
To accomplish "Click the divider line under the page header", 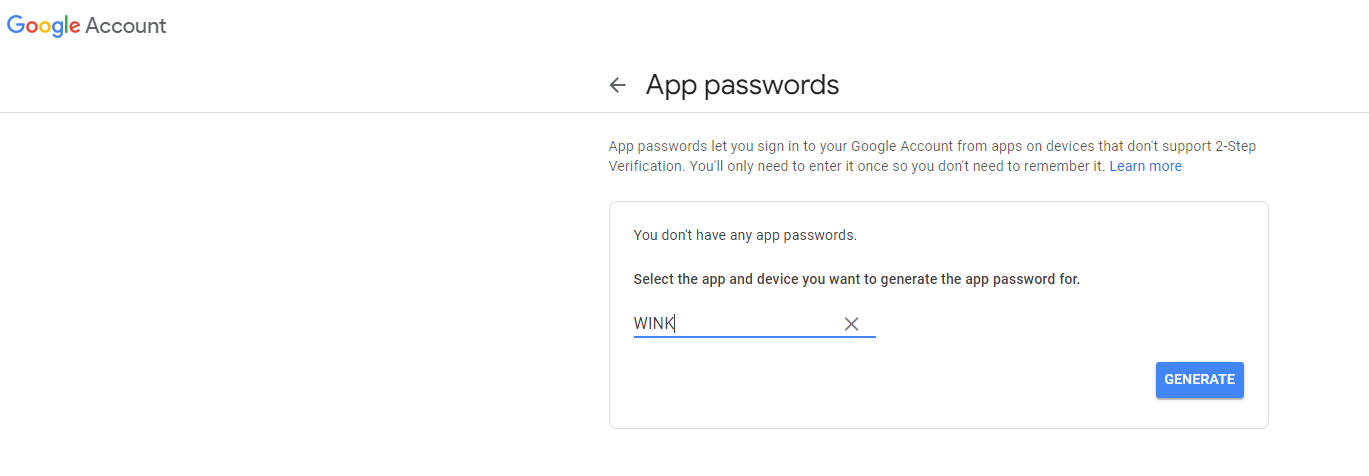I will (684, 112).
